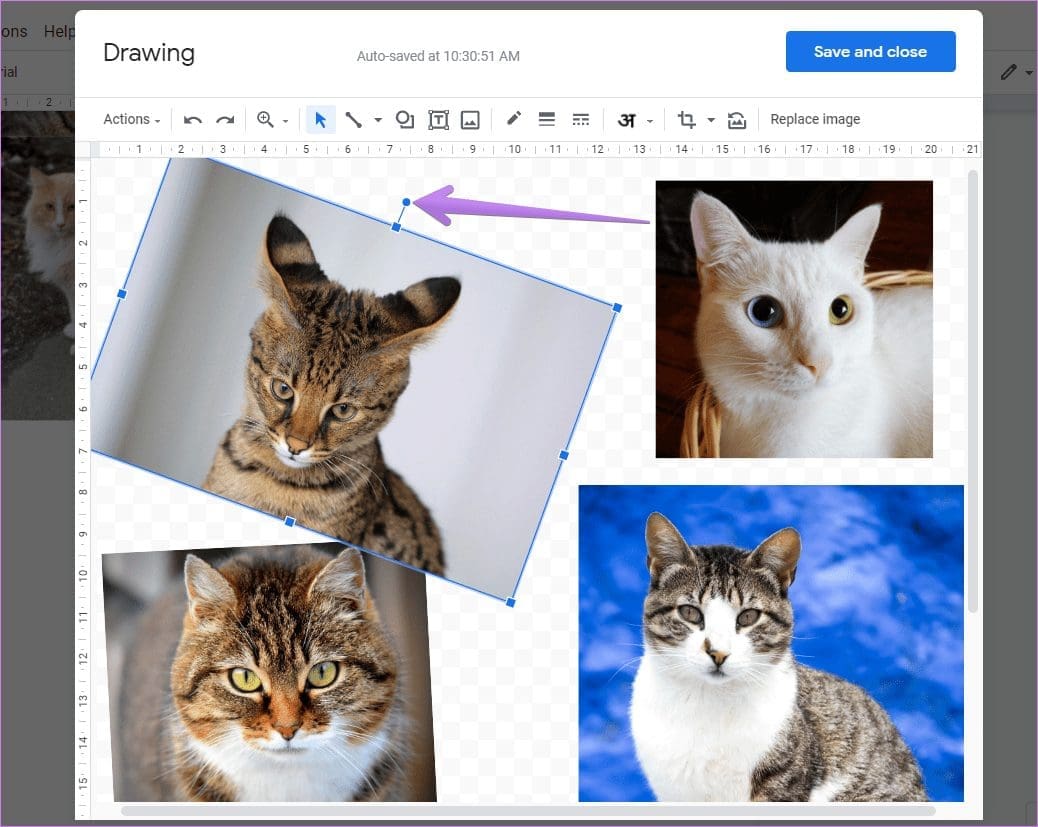This screenshot has height=827, width=1038.
Task: Open the Actions menu
Action: pyautogui.click(x=127, y=119)
